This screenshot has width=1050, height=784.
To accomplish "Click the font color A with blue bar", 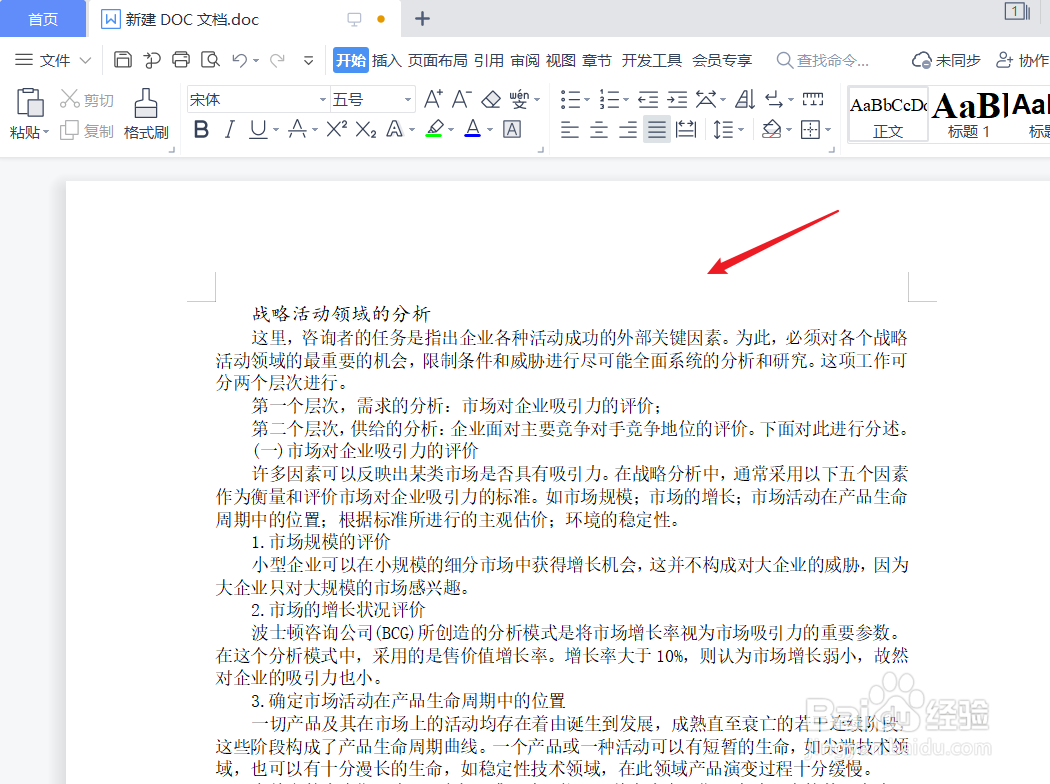I will pos(473,129).
